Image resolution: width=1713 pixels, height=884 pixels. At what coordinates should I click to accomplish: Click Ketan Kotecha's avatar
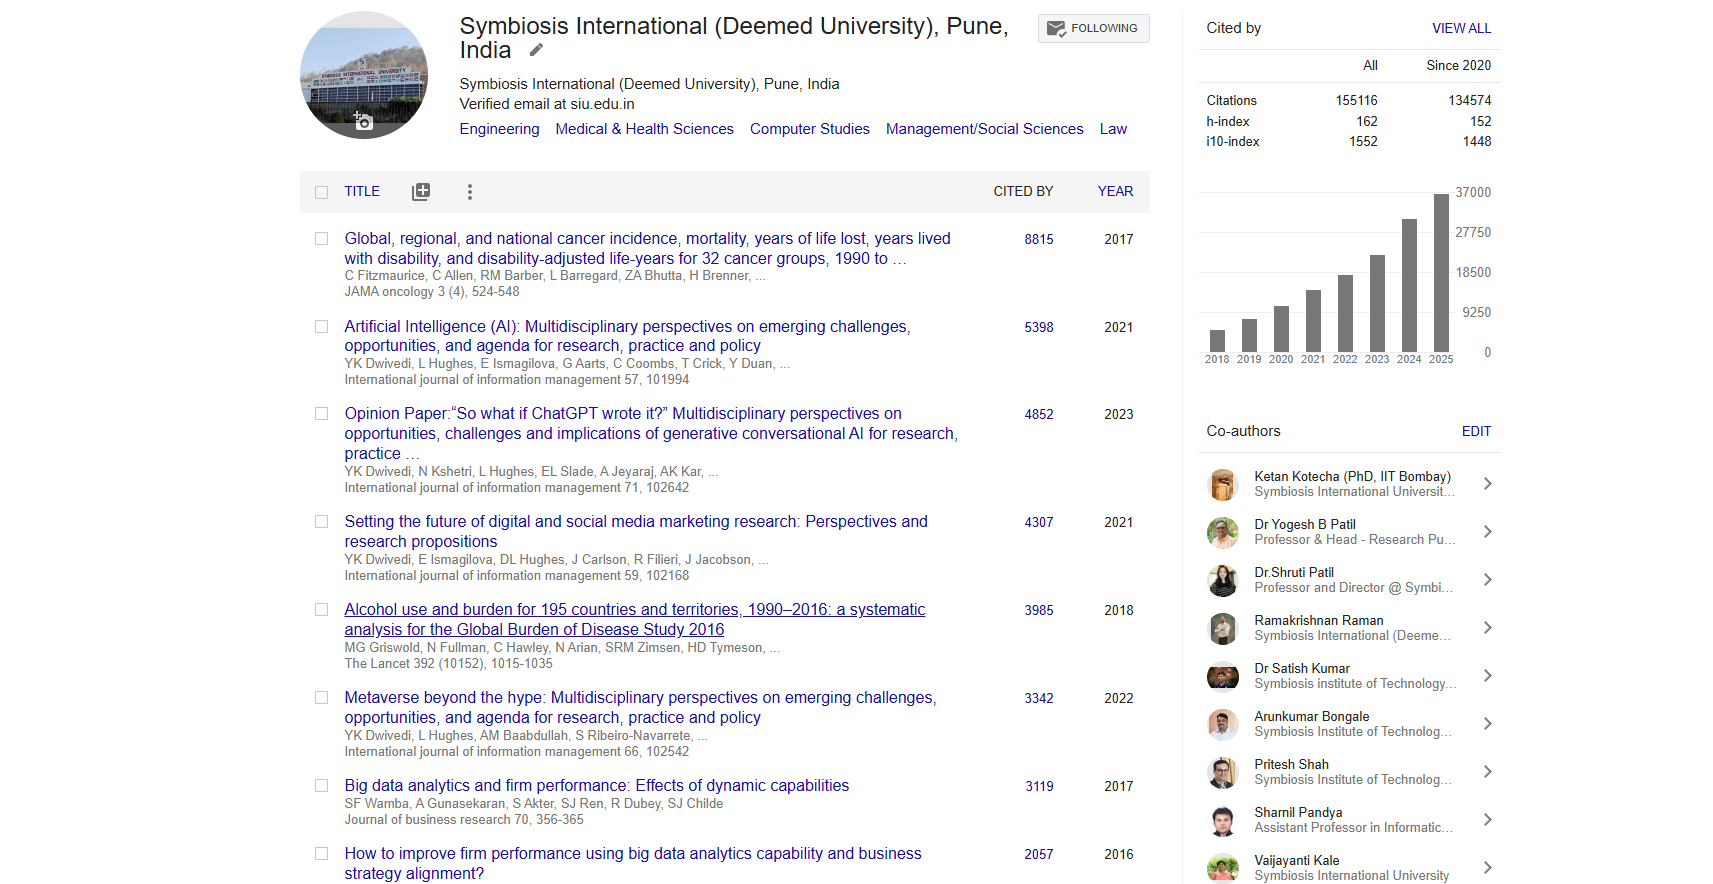pyautogui.click(x=1222, y=484)
